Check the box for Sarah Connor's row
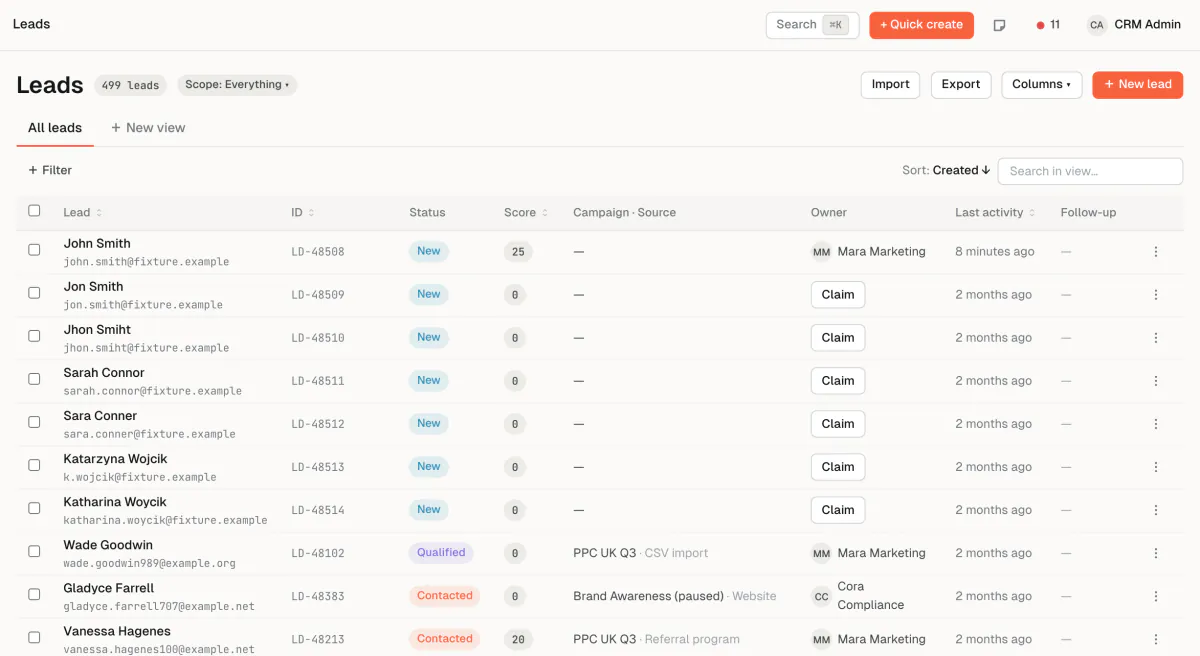This screenshot has width=1200, height=656. pyautogui.click(x=34, y=379)
